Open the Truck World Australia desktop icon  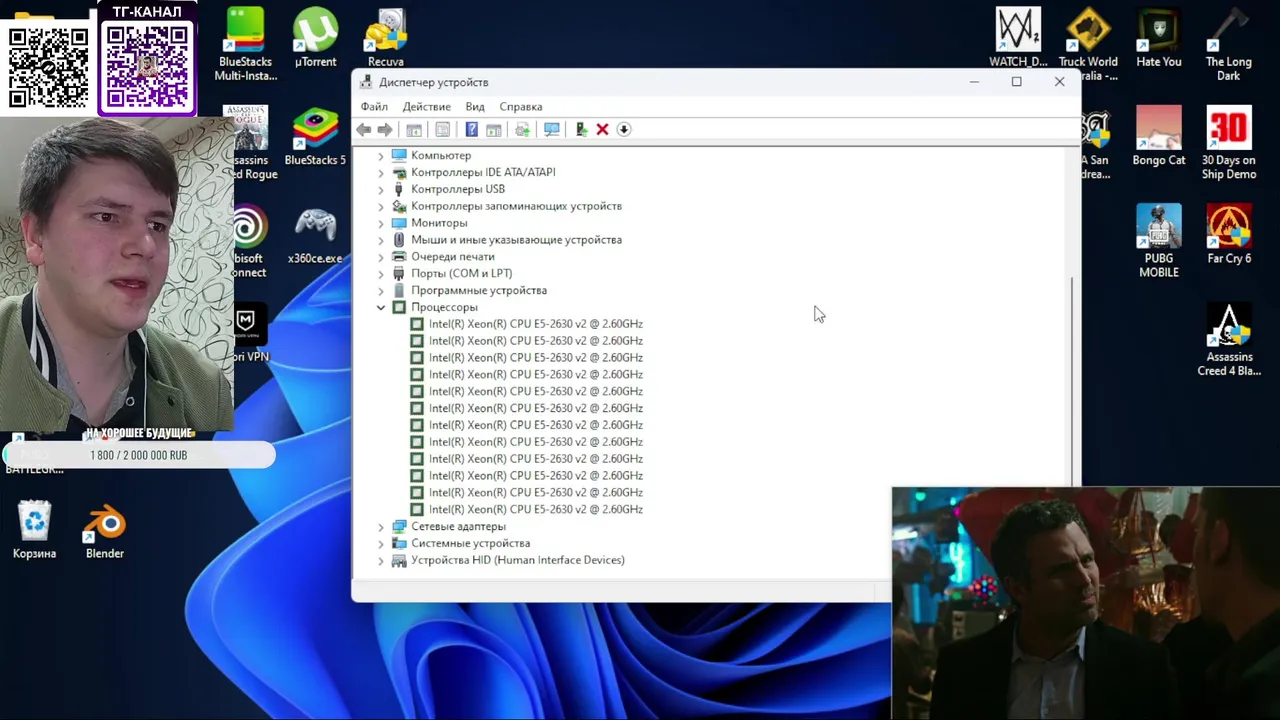pyautogui.click(x=1088, y=45)
